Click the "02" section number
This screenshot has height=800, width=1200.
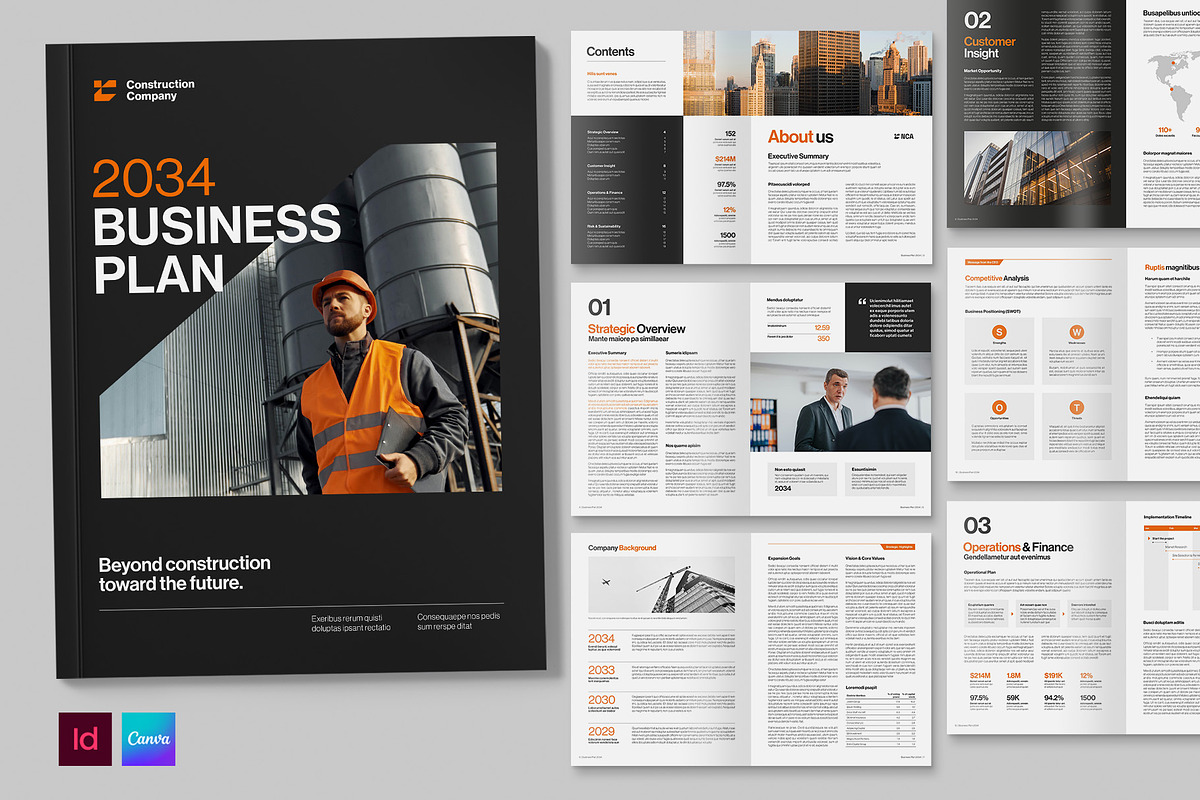click(977, 20)
